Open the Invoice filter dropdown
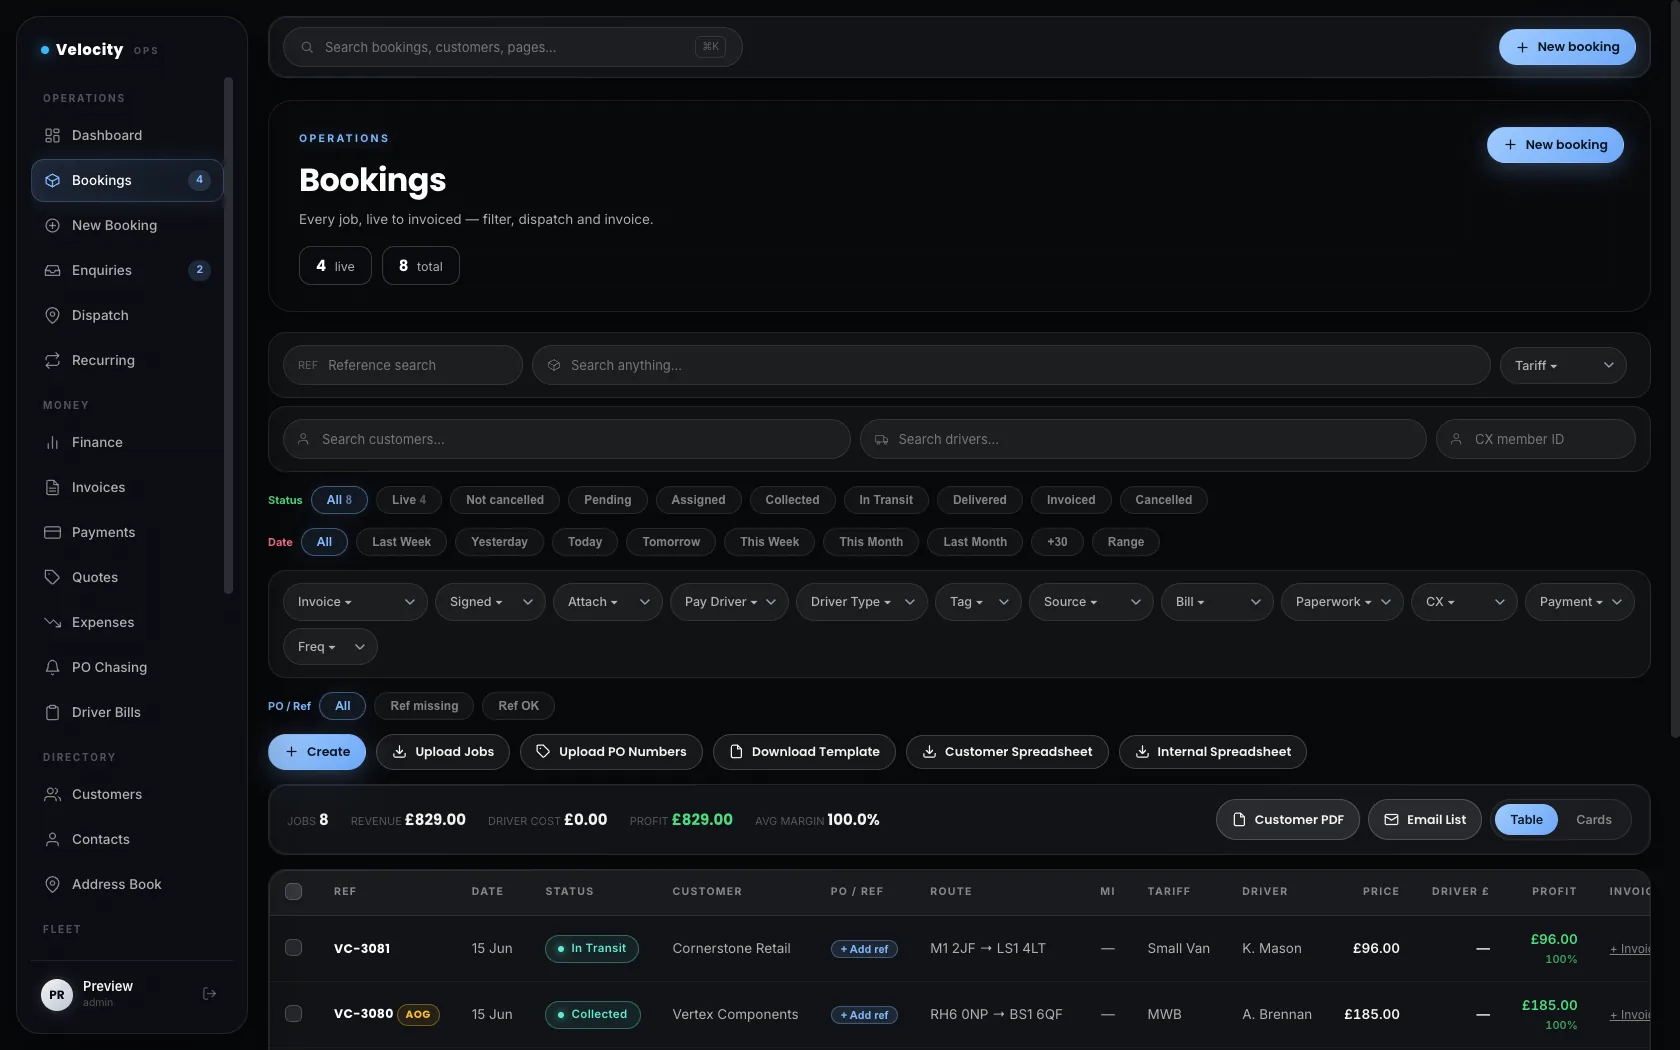The width and height of the screenshot is (1680, 1050). pos(355,601)
